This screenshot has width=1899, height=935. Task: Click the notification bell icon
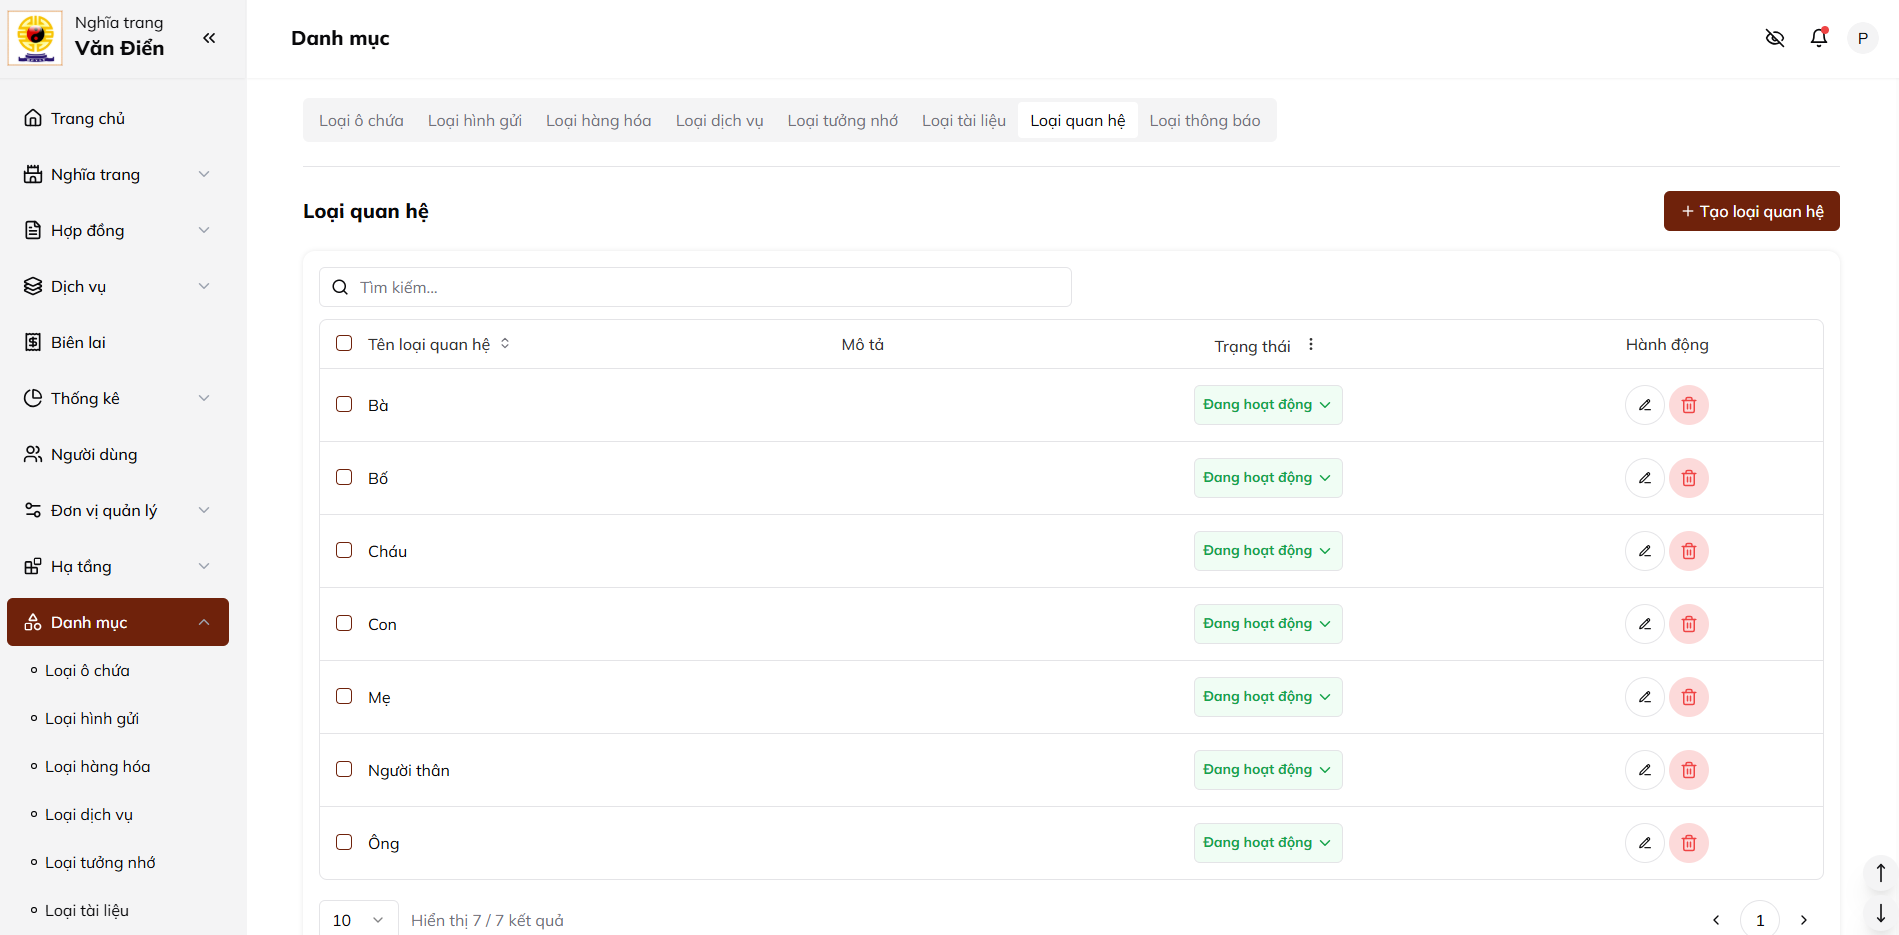1819,38
